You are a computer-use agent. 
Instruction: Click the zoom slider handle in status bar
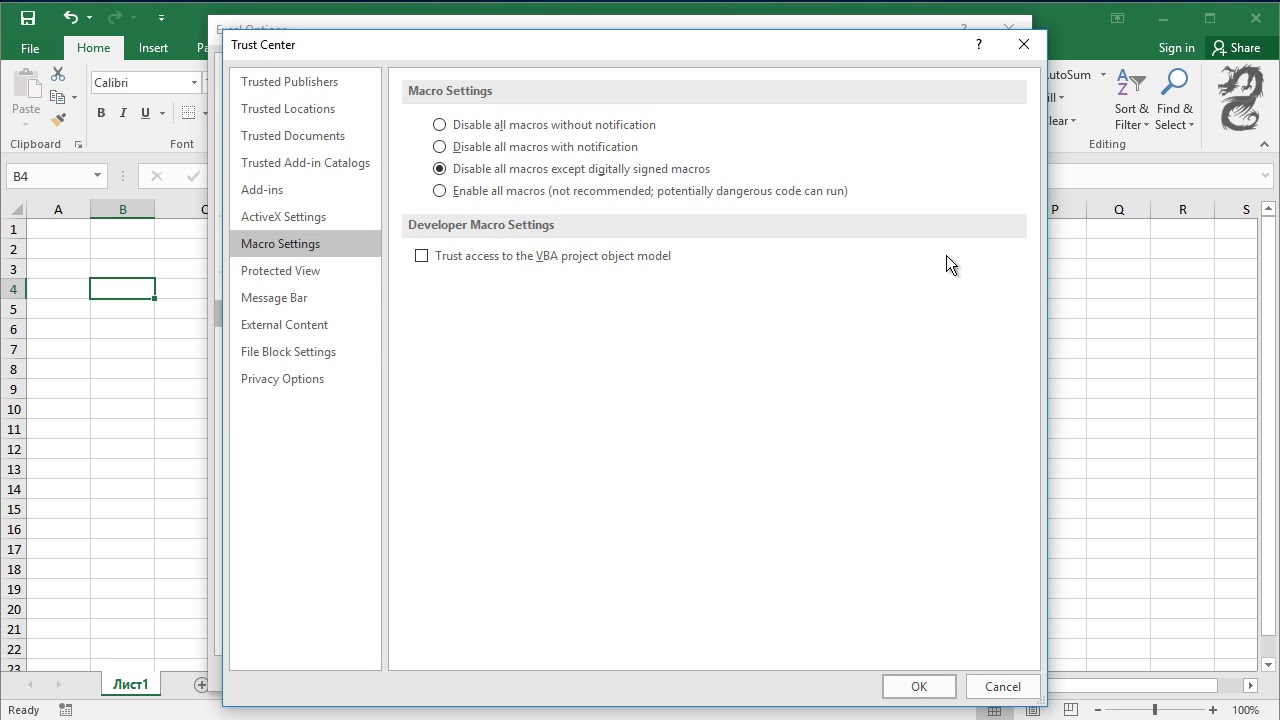point(1154,710)
